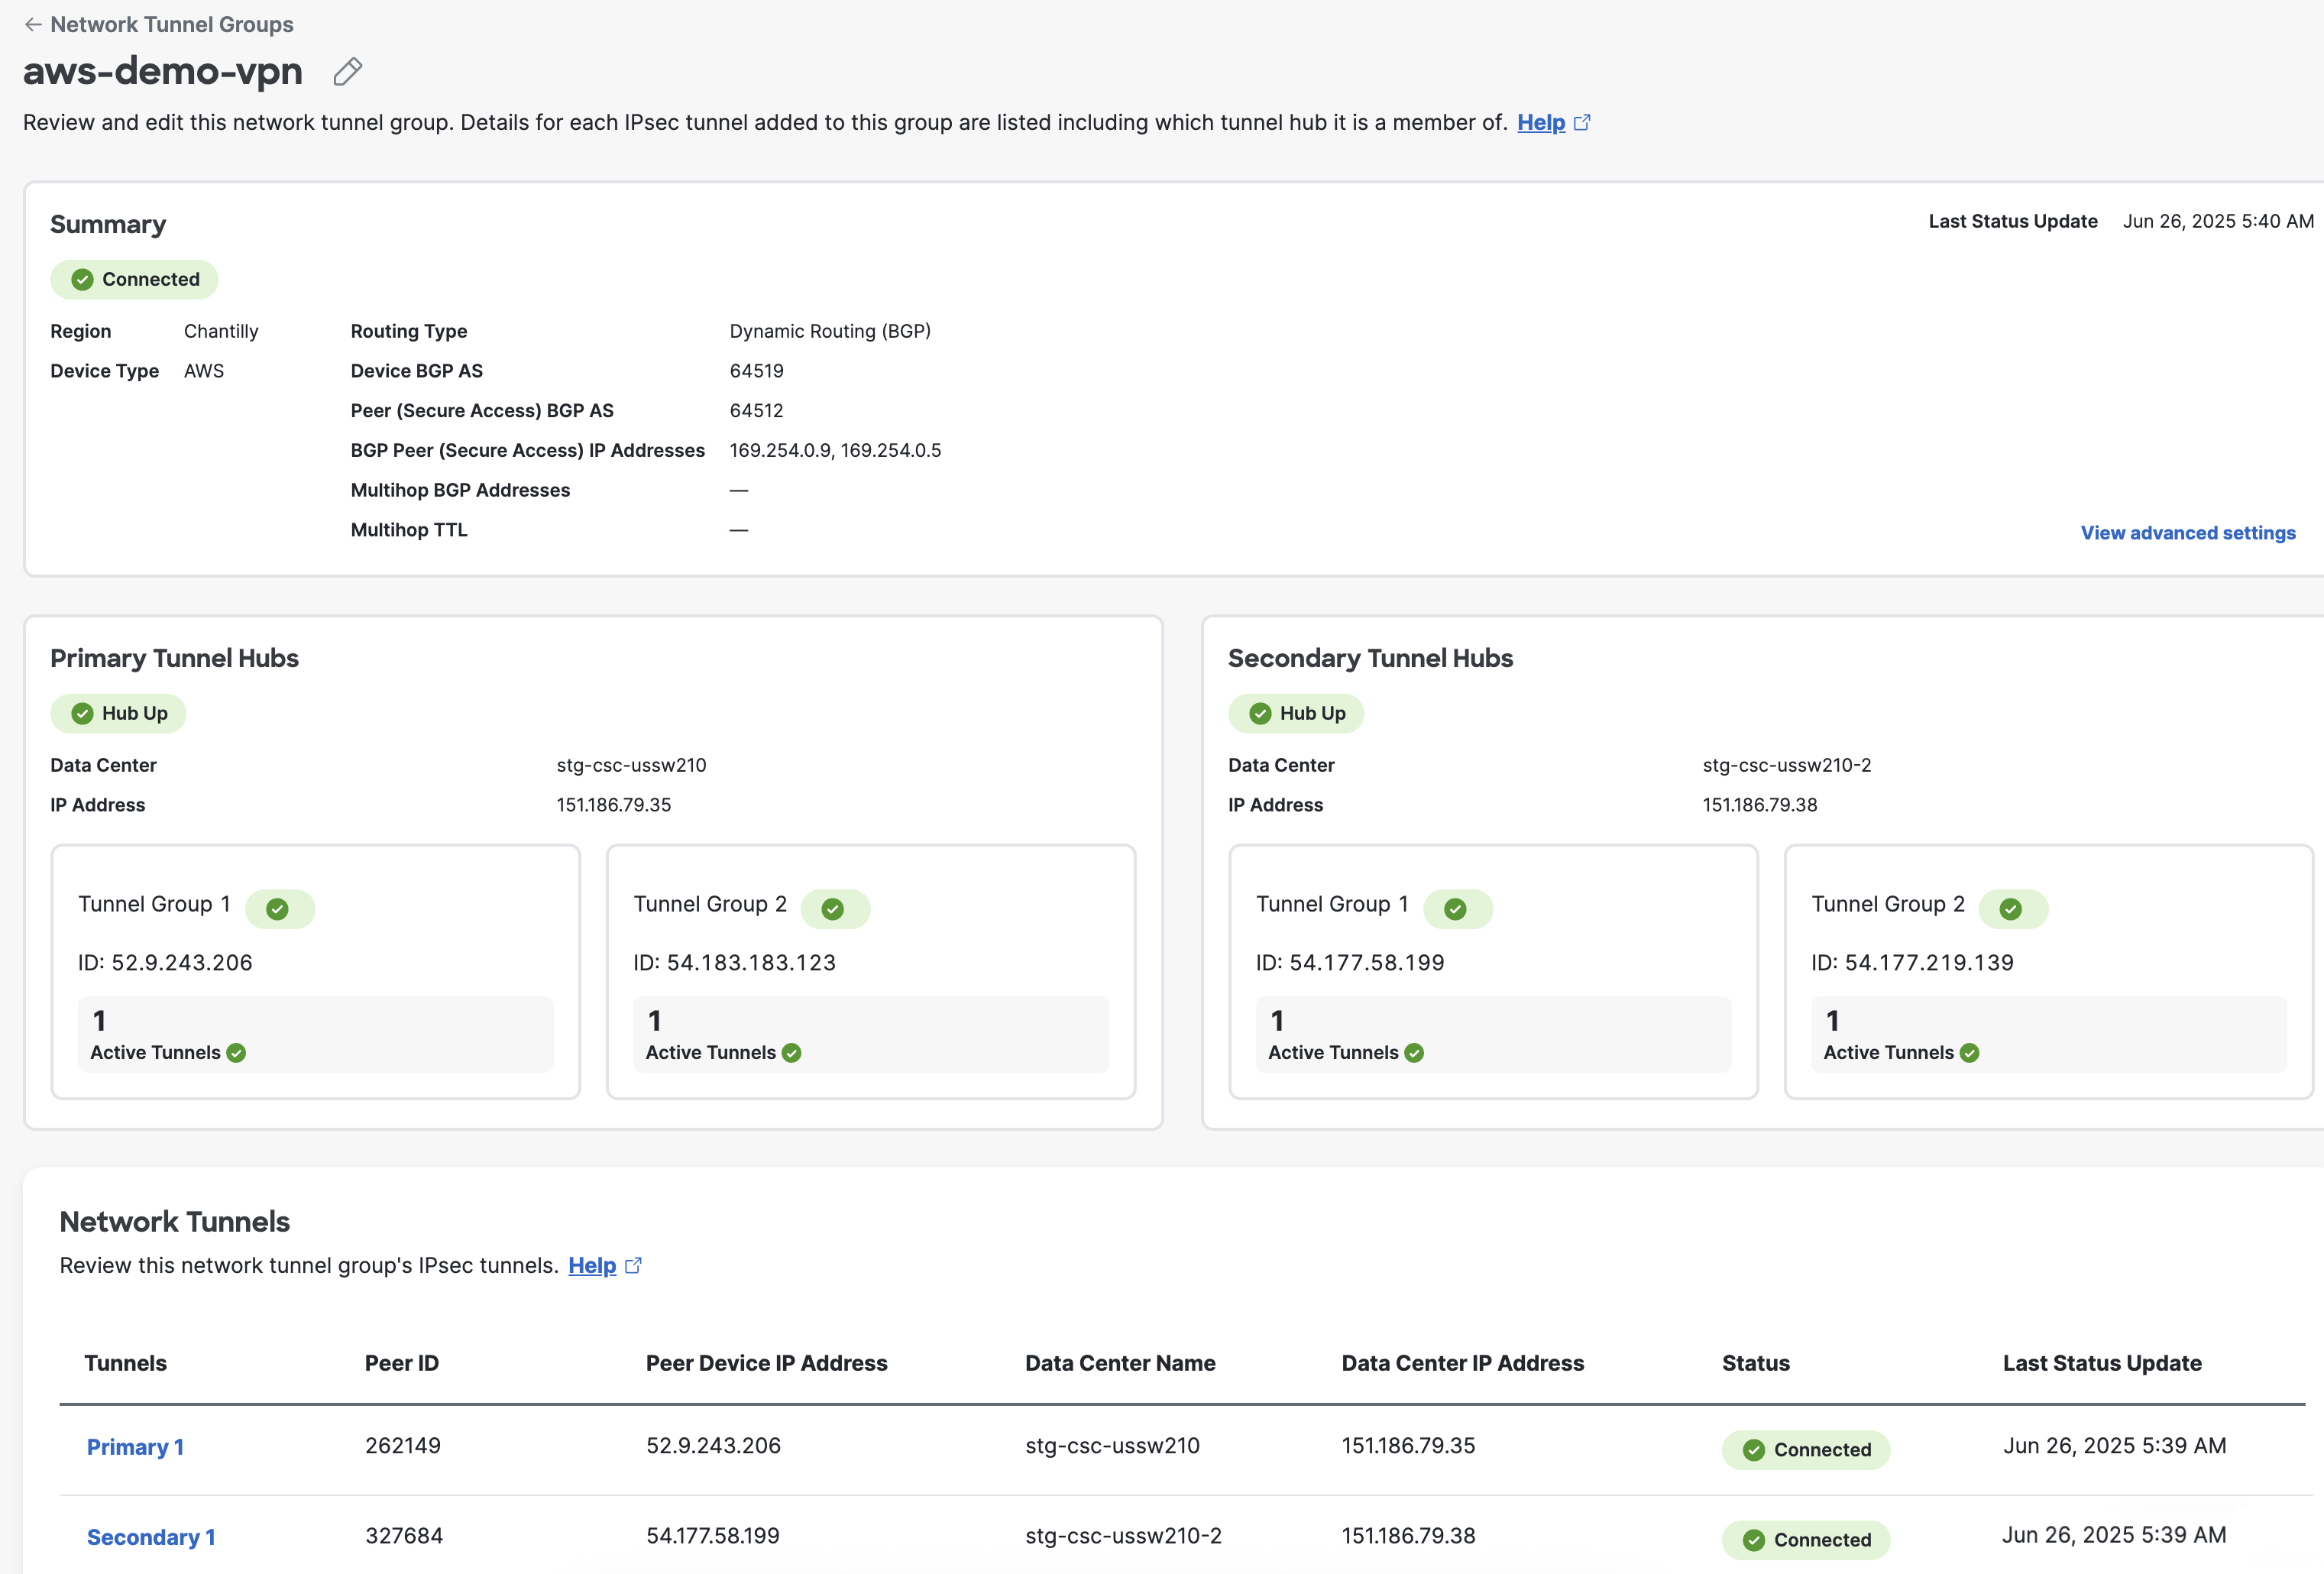Viewport: 2324px width, 1574px height.
Task: Click Secondary hub Data Center stg-csc-ussw210-2
Action: (x=1787, y=765)
